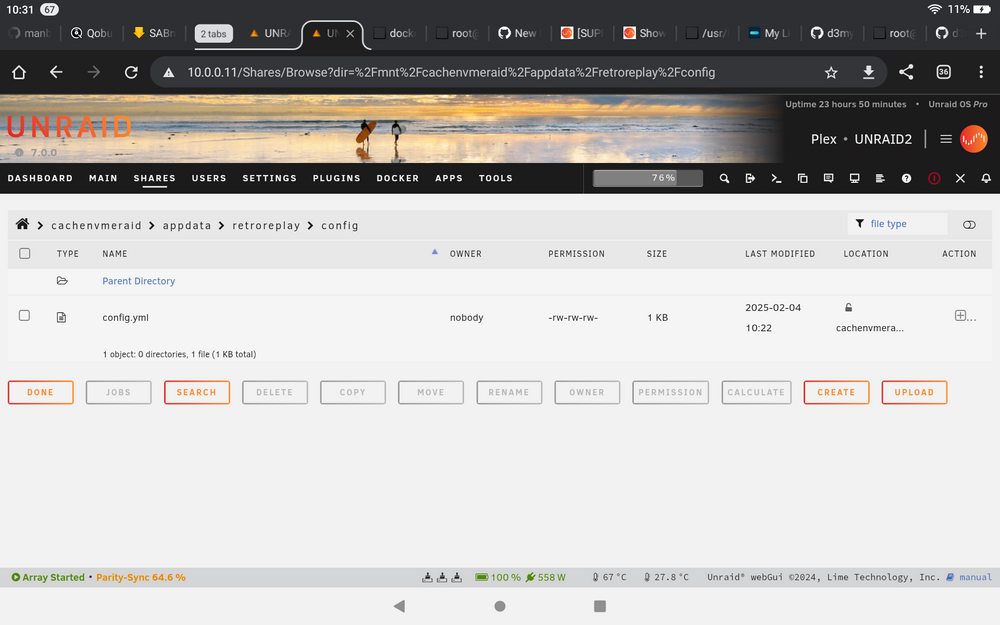The width and height of the screenshot is (1000, 625).
Task: Open the tab switcher showing 36
Action: pos(943,72)
